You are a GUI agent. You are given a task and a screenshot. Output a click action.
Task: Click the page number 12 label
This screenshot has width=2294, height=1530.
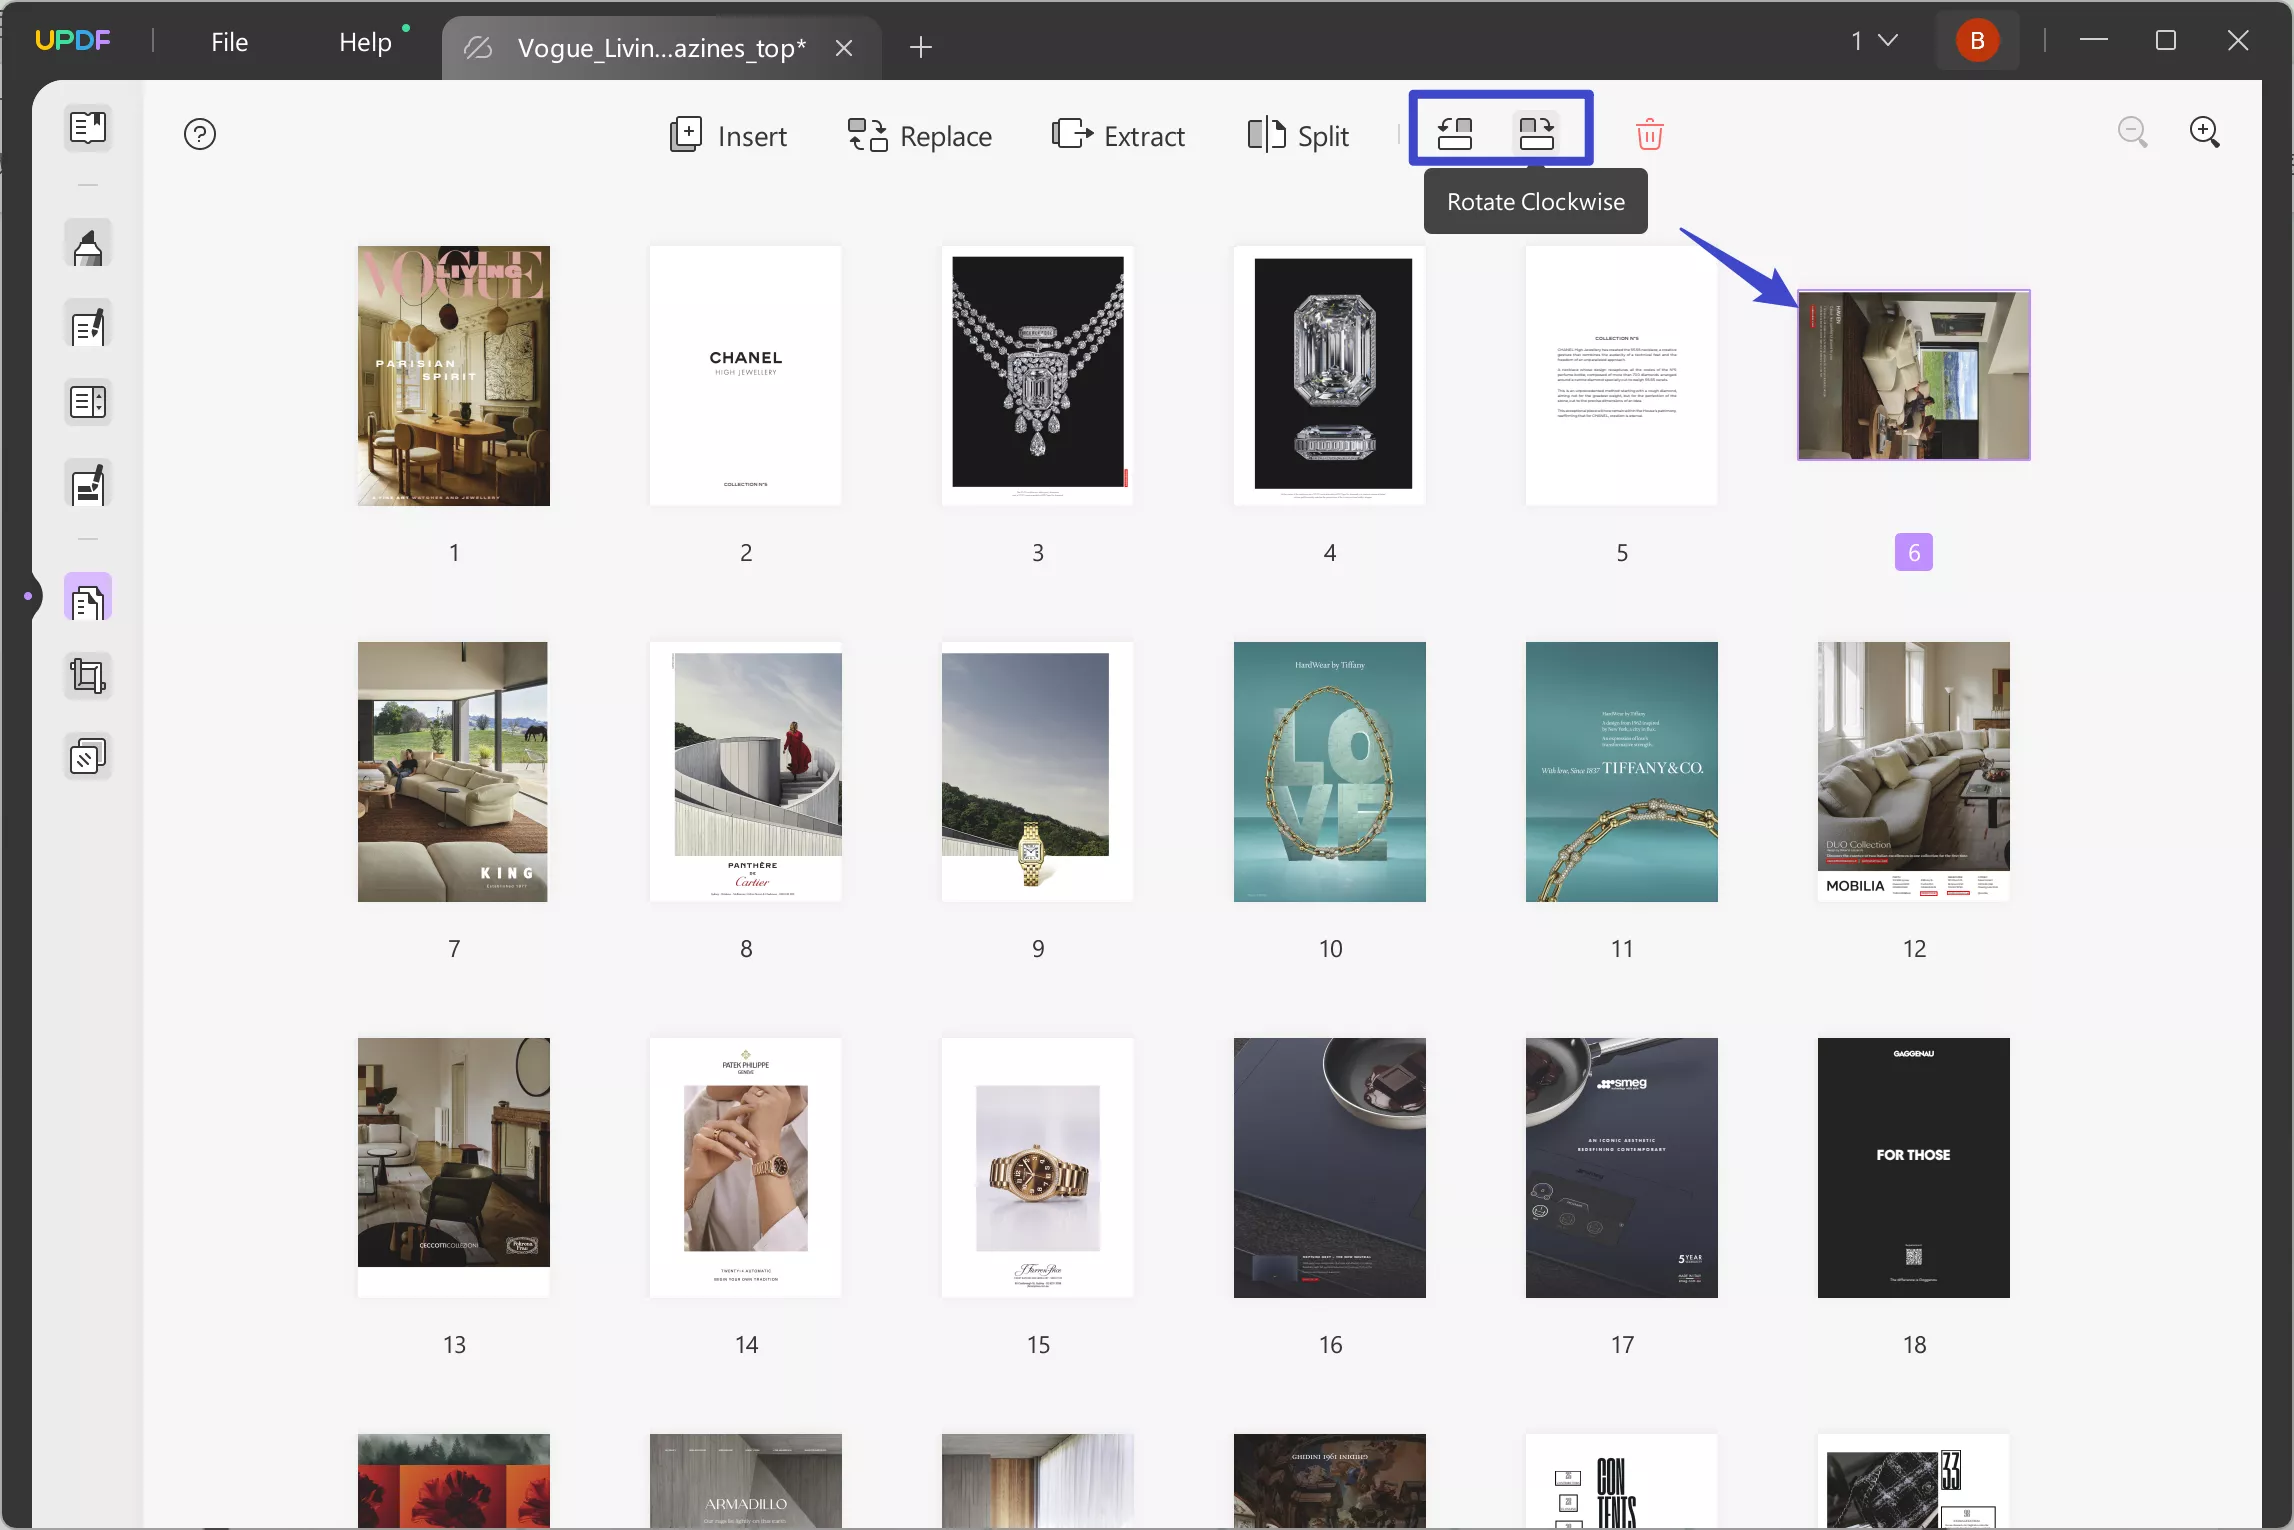pyautogui.click(x=1914, y=949)
